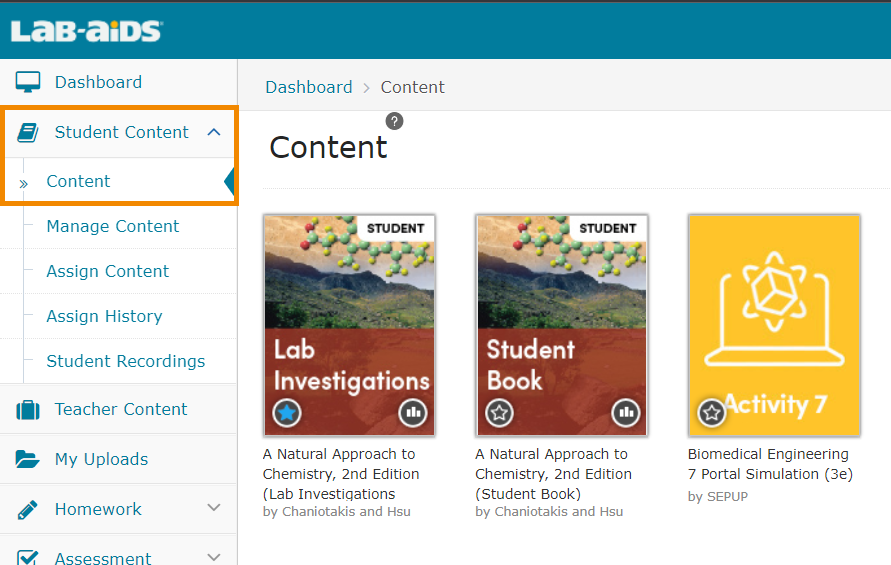Go to Dashboard via breadcrumb link
The image size is (891, 565).
pyautogui.click(x=308, y=87)
